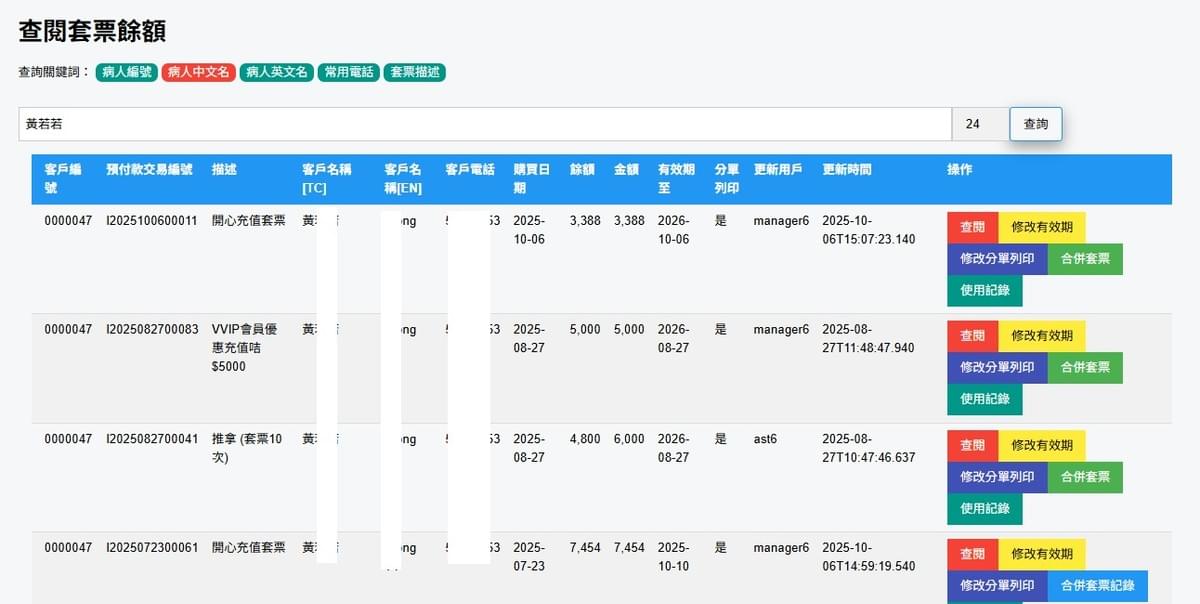
Task: Select the 病人英文名 keyword tag
Action: [x=277, y=72]
